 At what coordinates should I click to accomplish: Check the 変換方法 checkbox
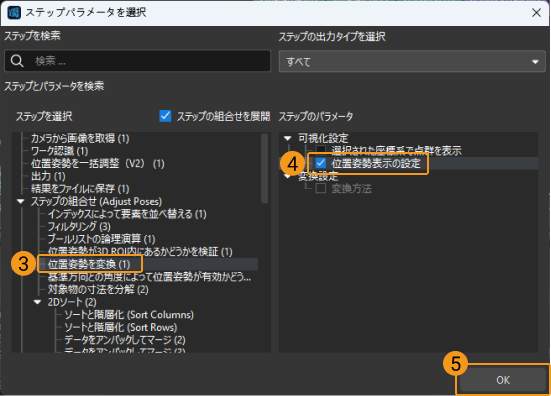tap(320, 188)
